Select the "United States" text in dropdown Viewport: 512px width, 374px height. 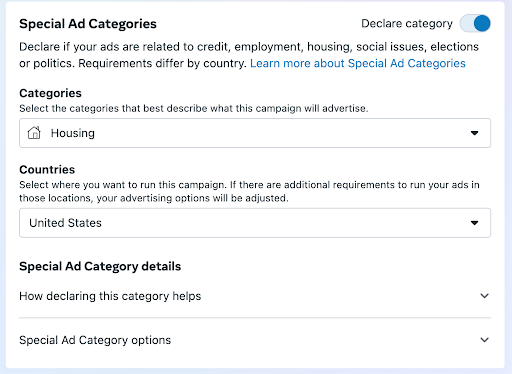65,223
